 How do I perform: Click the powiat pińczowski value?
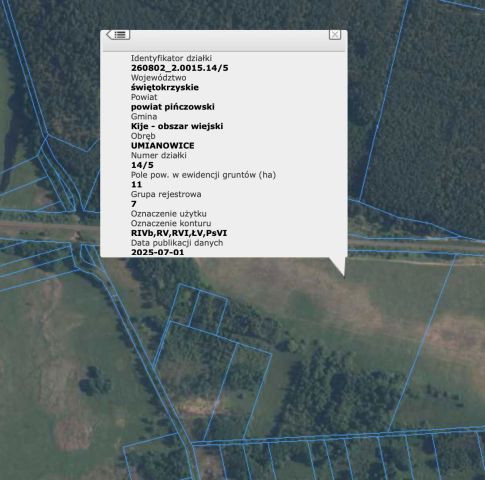click(x=173, y=107)
